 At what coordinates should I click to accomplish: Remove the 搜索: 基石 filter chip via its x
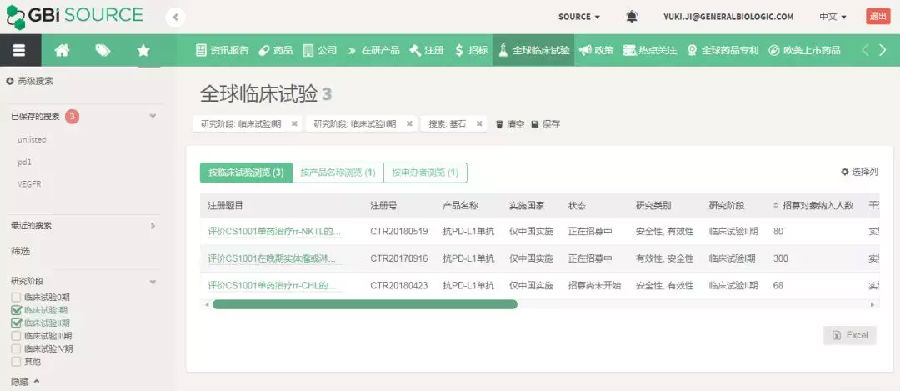coord(479,124)
